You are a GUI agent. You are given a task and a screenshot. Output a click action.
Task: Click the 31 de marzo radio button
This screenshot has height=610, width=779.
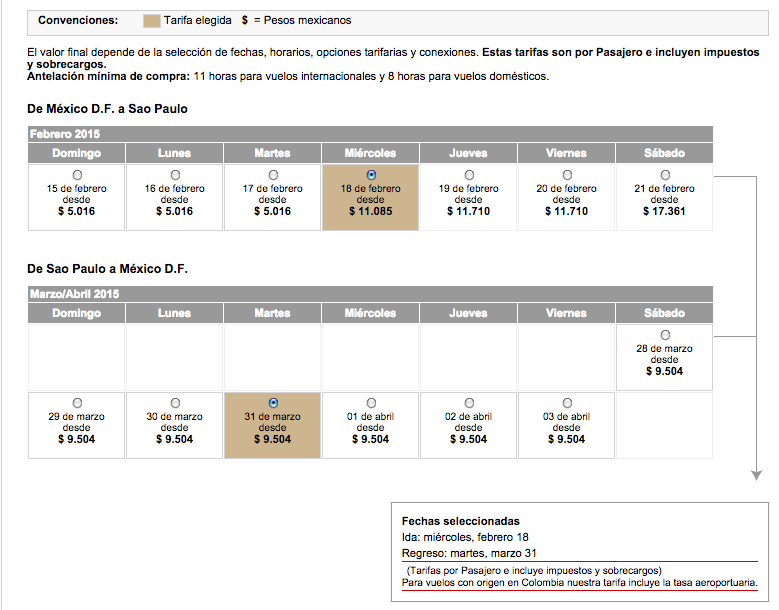273,403
